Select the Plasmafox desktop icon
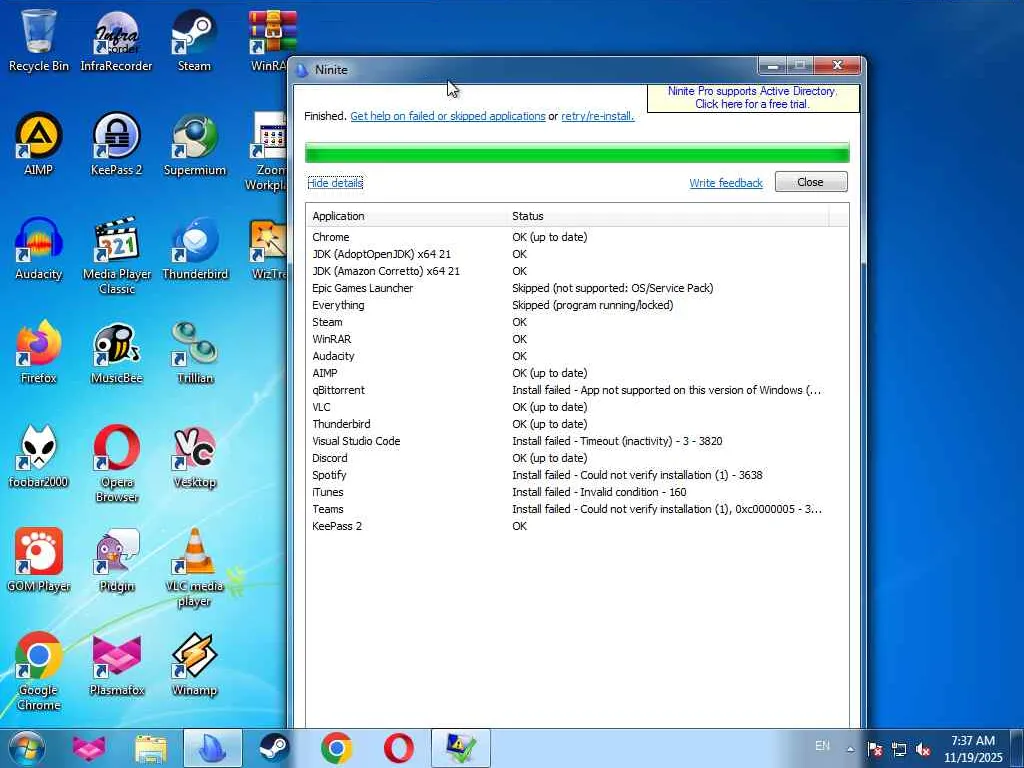This screenshot has height=768, width=1024. click(x=116, y=664)
